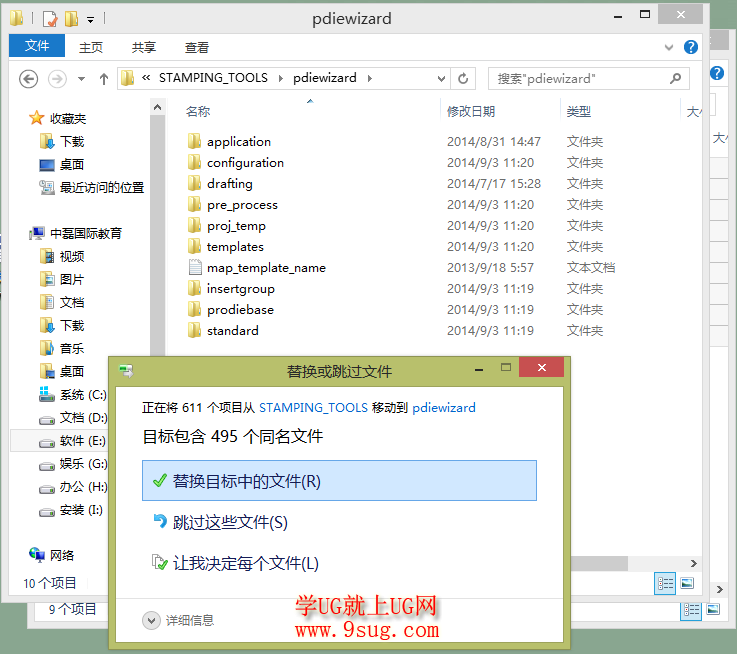
Task: Sort by the 类型 column header
Action: pyautogui.click(x=578, y=111)
